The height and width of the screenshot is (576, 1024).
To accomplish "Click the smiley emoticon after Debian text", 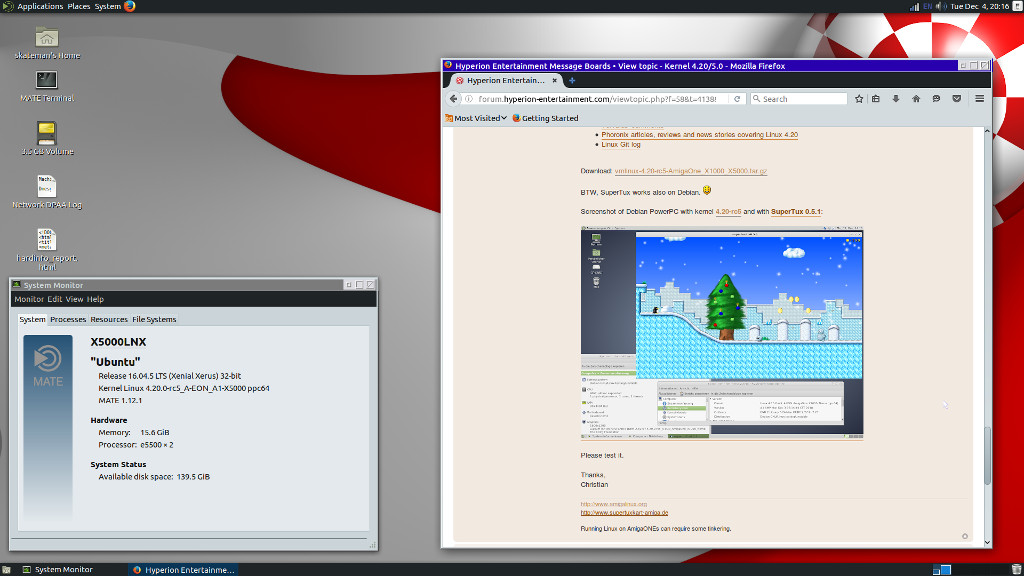I will coord(707,191).
